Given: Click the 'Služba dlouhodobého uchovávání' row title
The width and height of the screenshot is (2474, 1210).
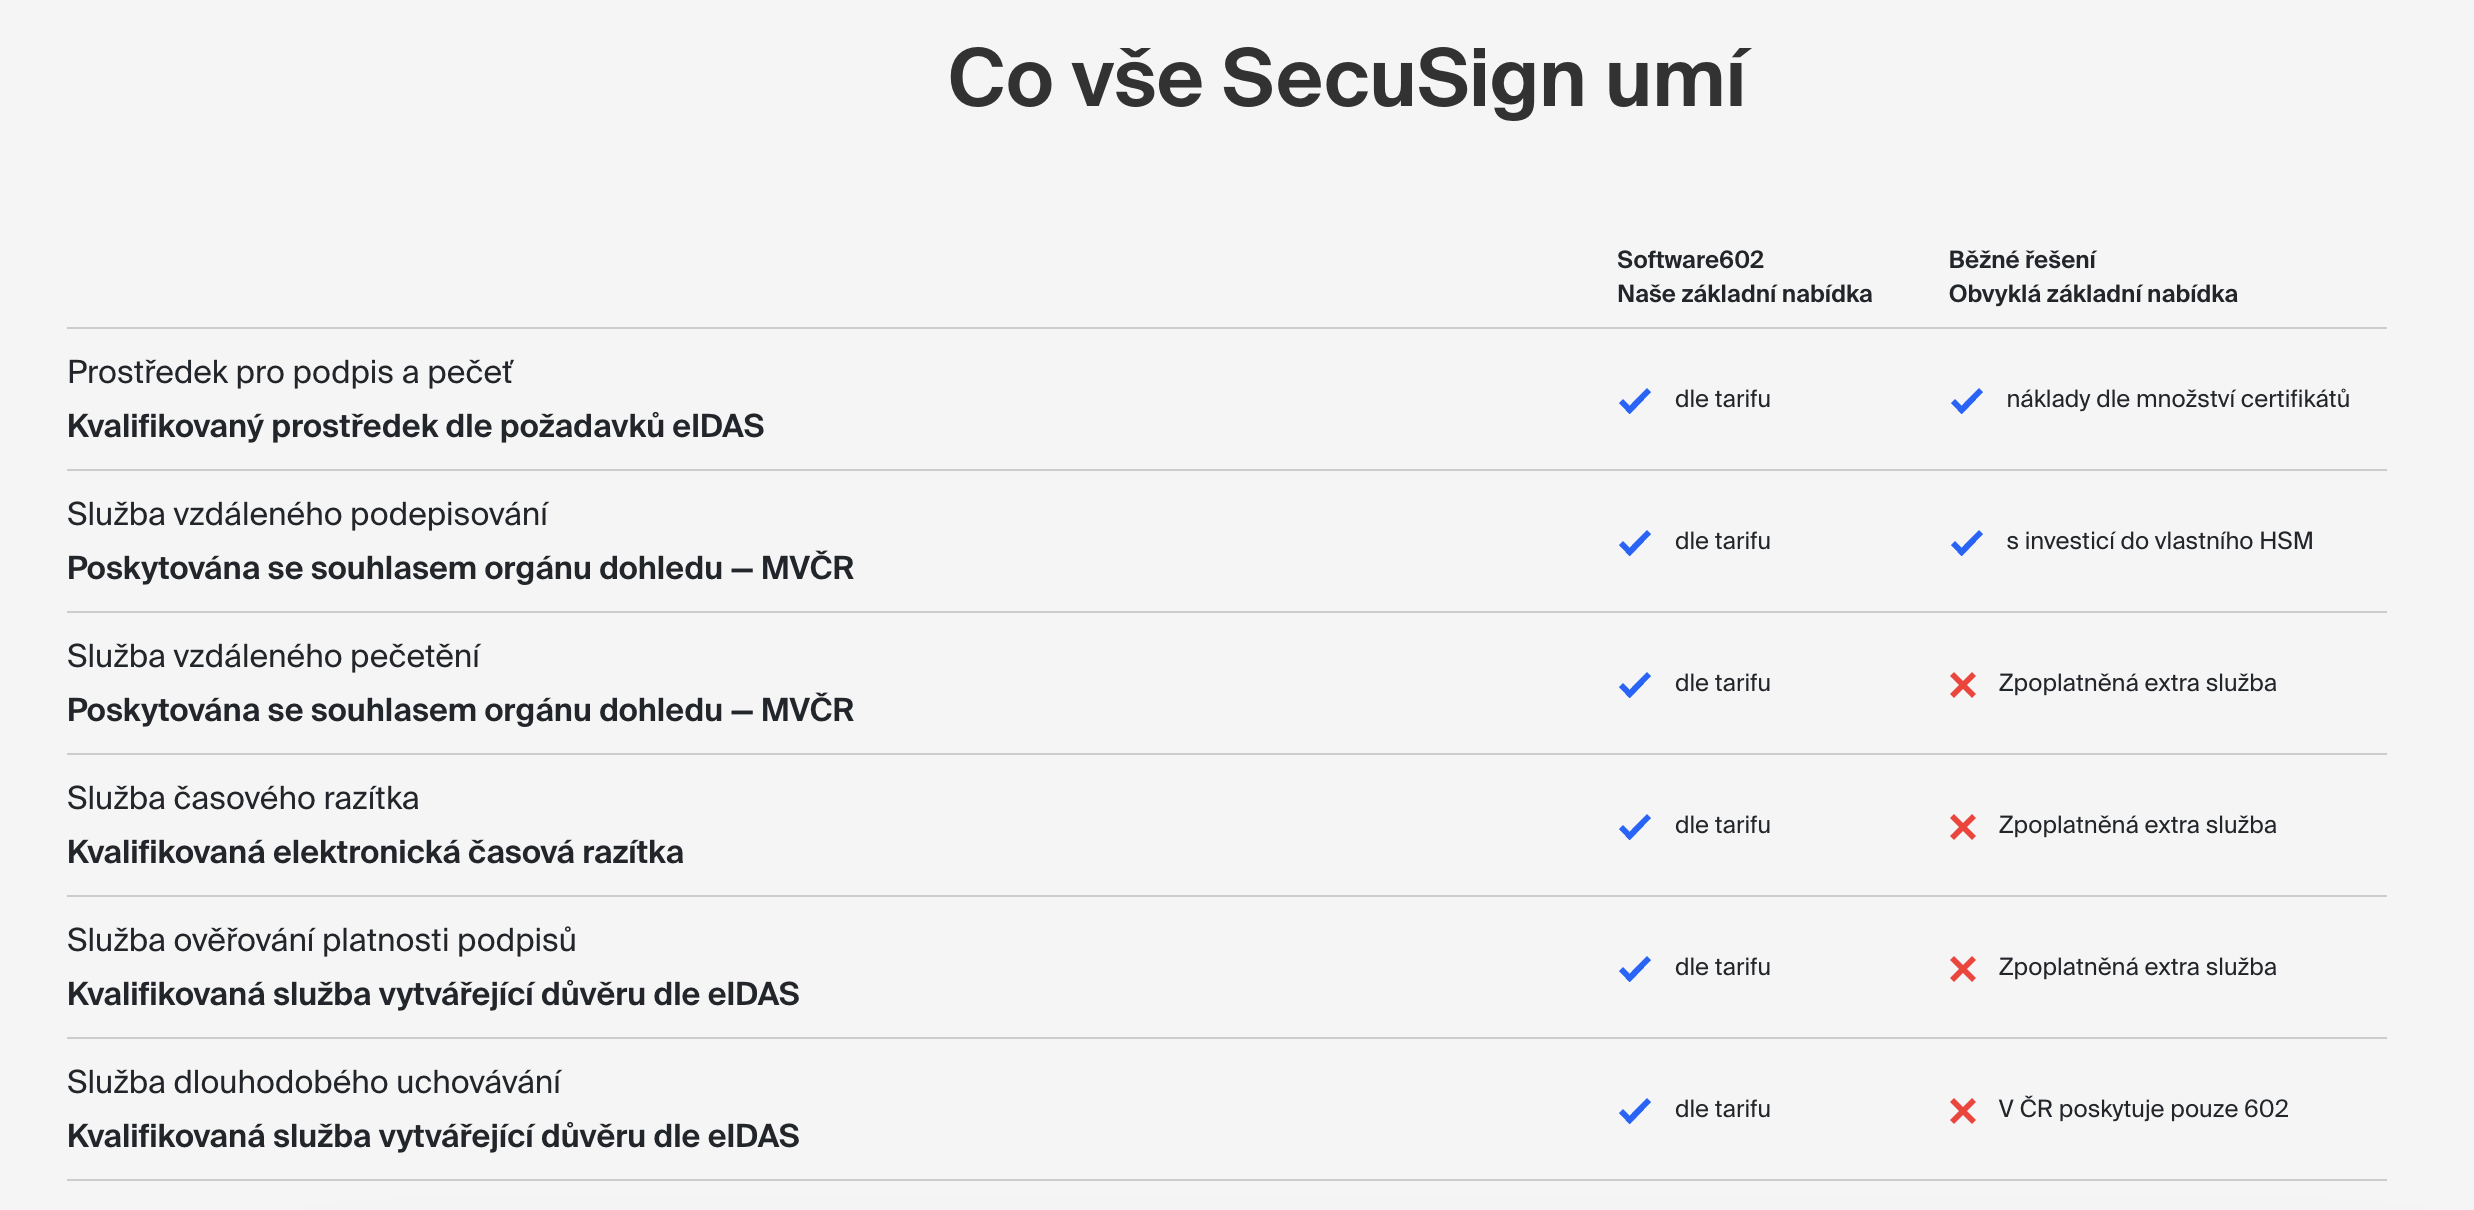Looking at the screenshot, I should tap(313, 1082).
